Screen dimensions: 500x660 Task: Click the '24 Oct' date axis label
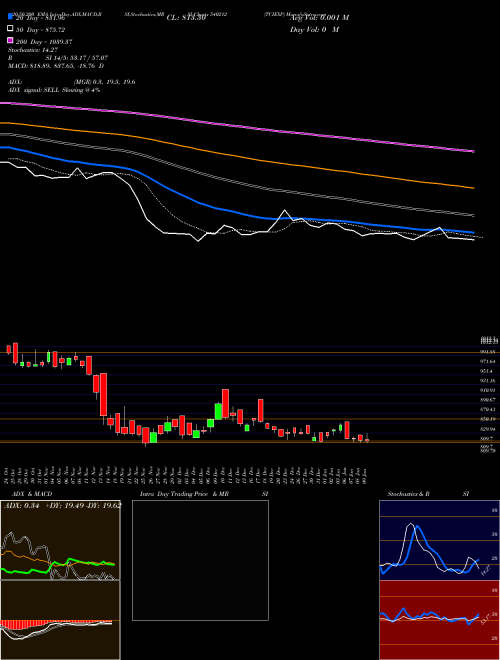tap(8, 476)
